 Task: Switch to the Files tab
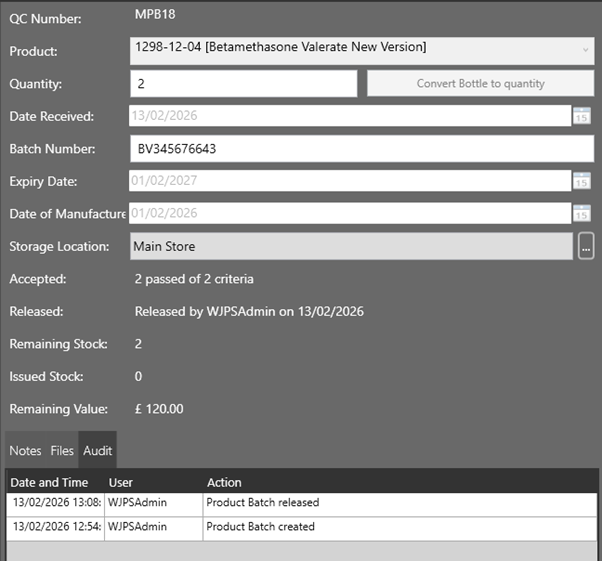tap(62, 450)
